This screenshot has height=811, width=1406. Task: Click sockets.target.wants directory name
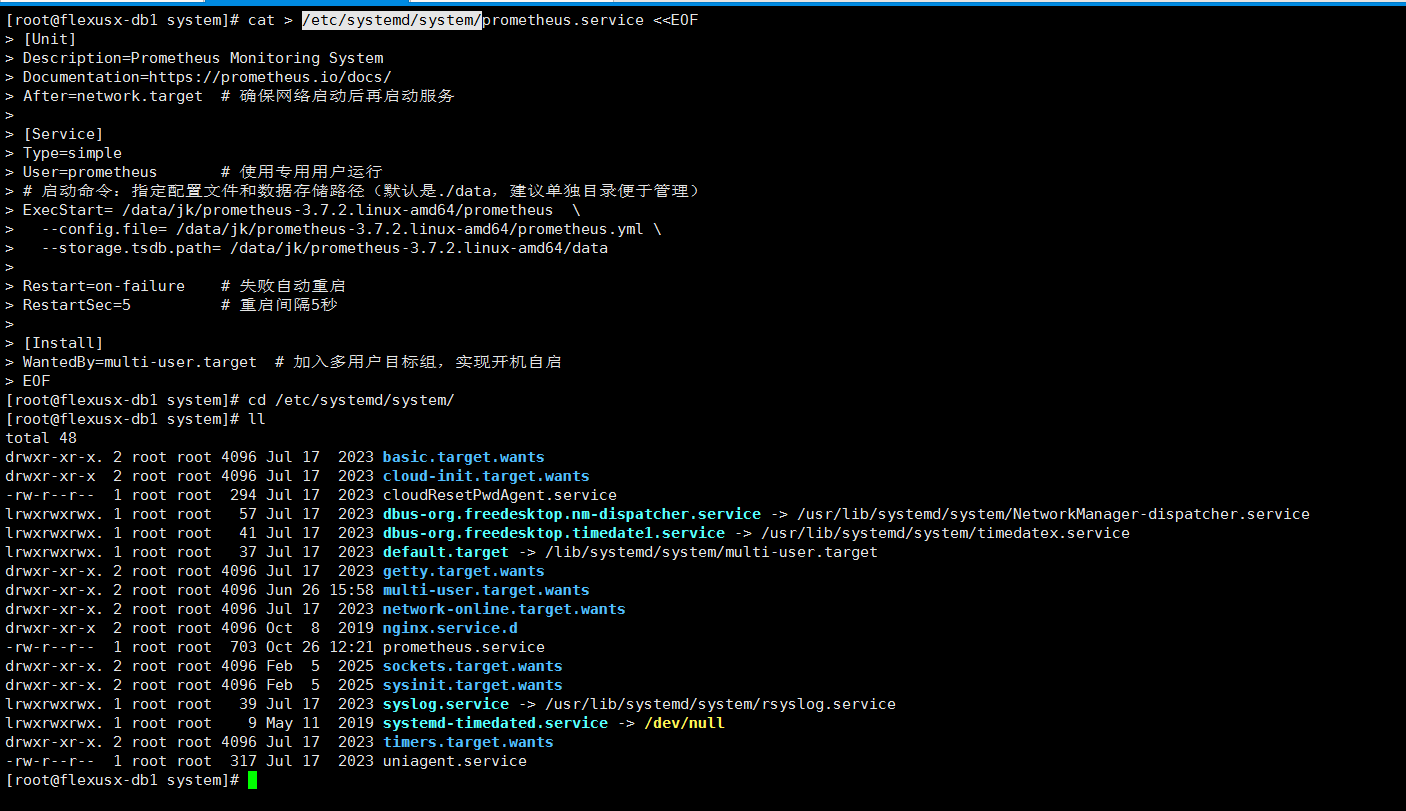coord(473,666)
